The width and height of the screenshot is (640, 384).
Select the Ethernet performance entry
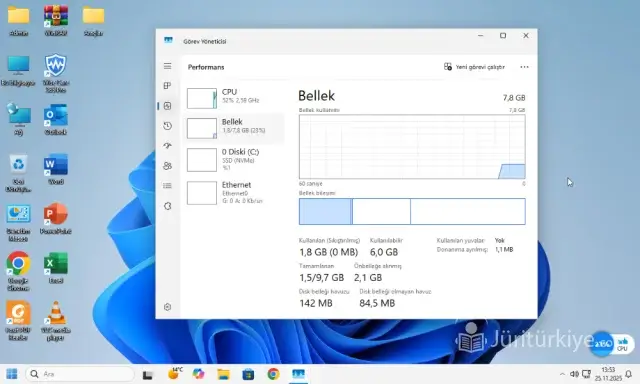(x=234, y=193)
